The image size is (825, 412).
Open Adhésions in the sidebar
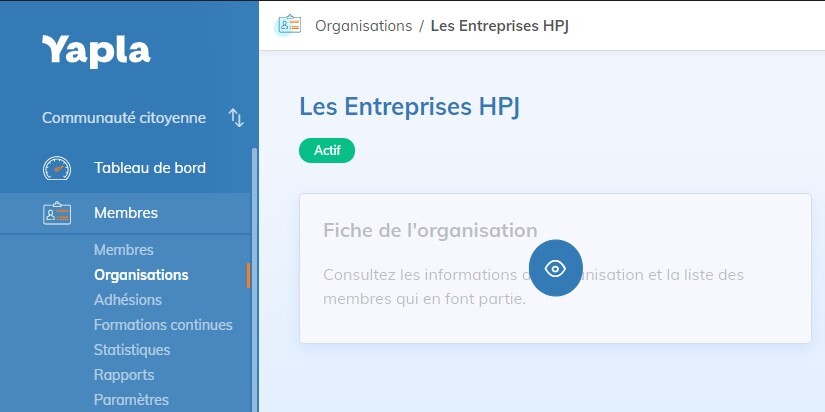(x=127, y=300)
